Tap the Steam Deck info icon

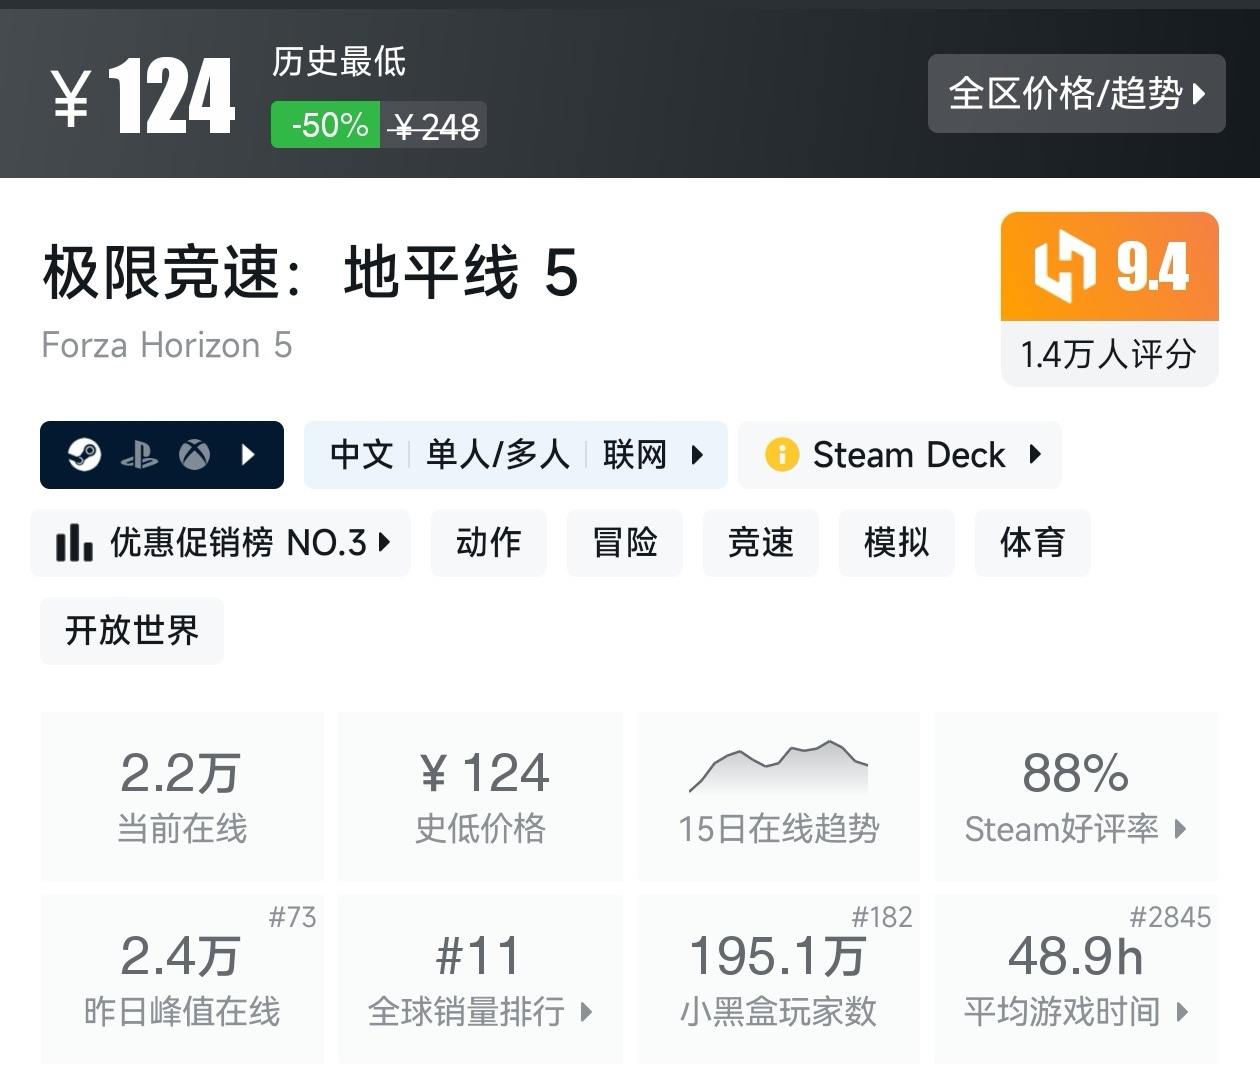[782, 455]
